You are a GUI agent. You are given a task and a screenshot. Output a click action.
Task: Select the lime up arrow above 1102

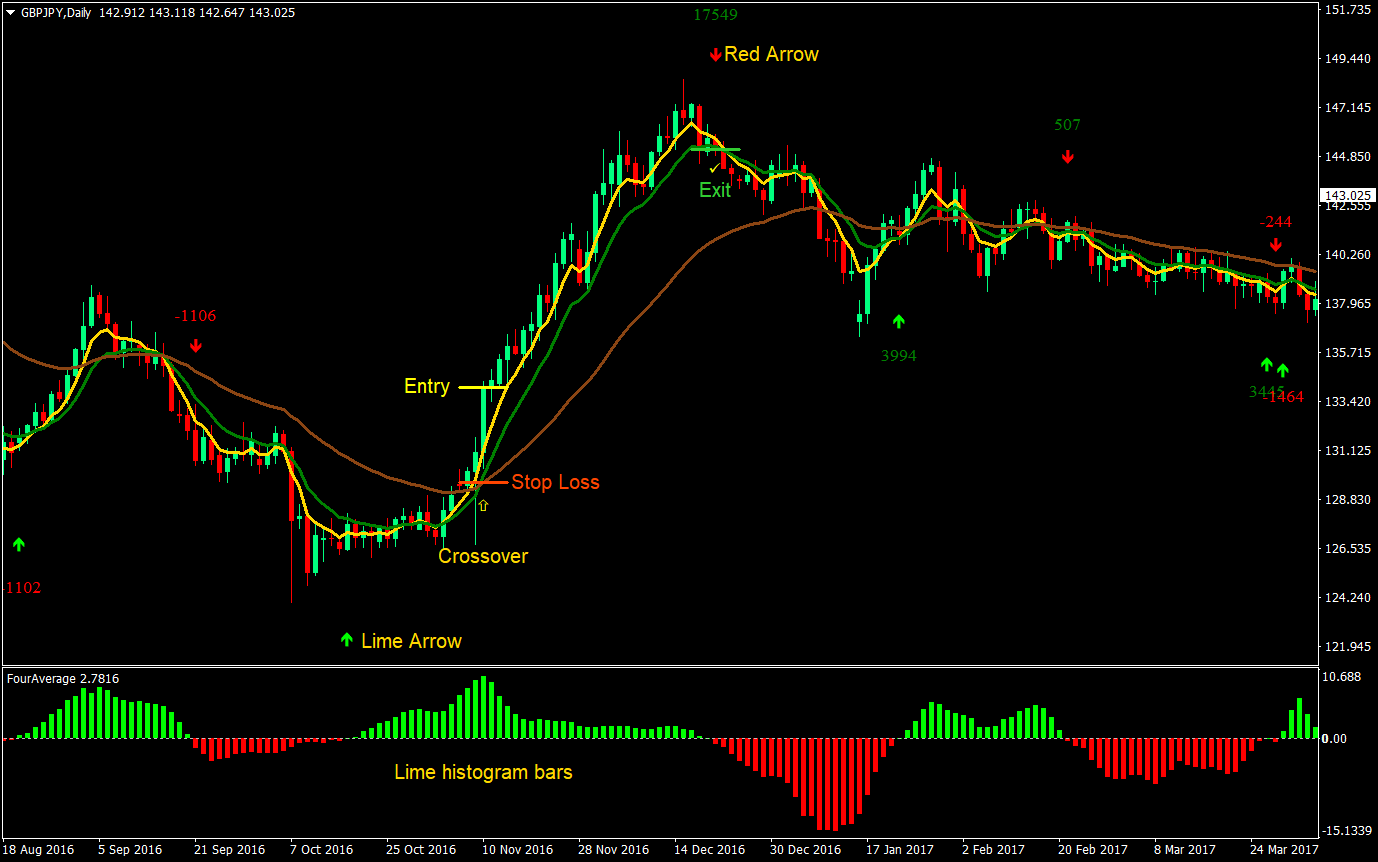coord(18,544)
